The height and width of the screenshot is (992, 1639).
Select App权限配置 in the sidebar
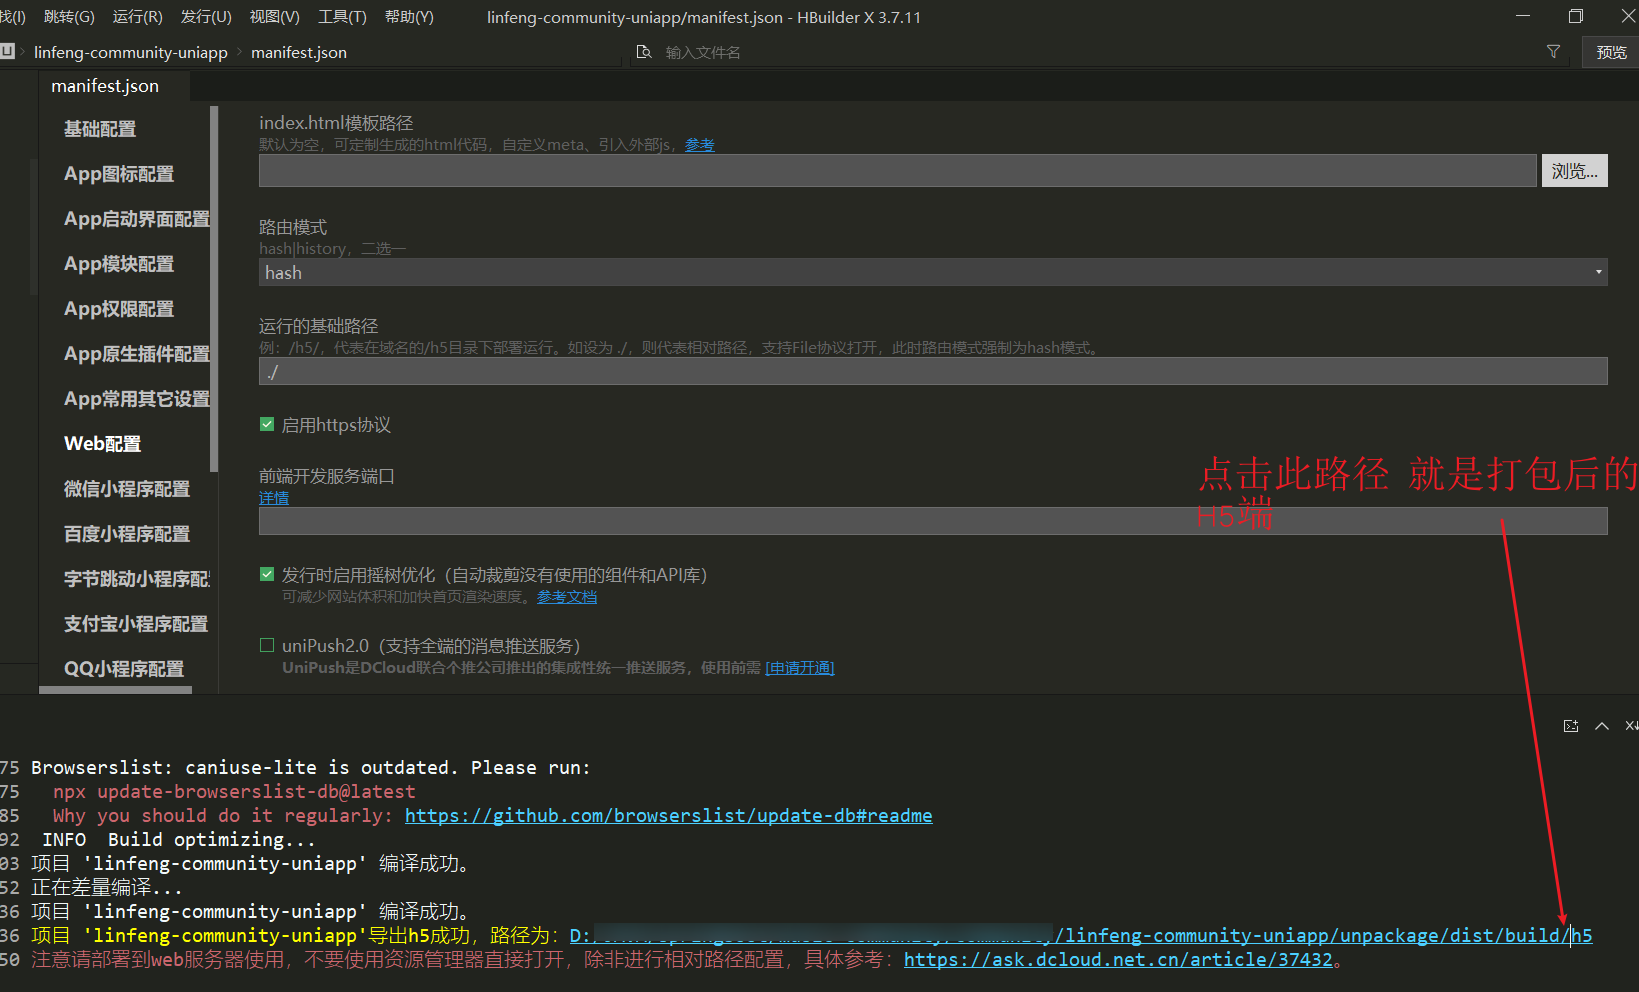pos(119,309)
